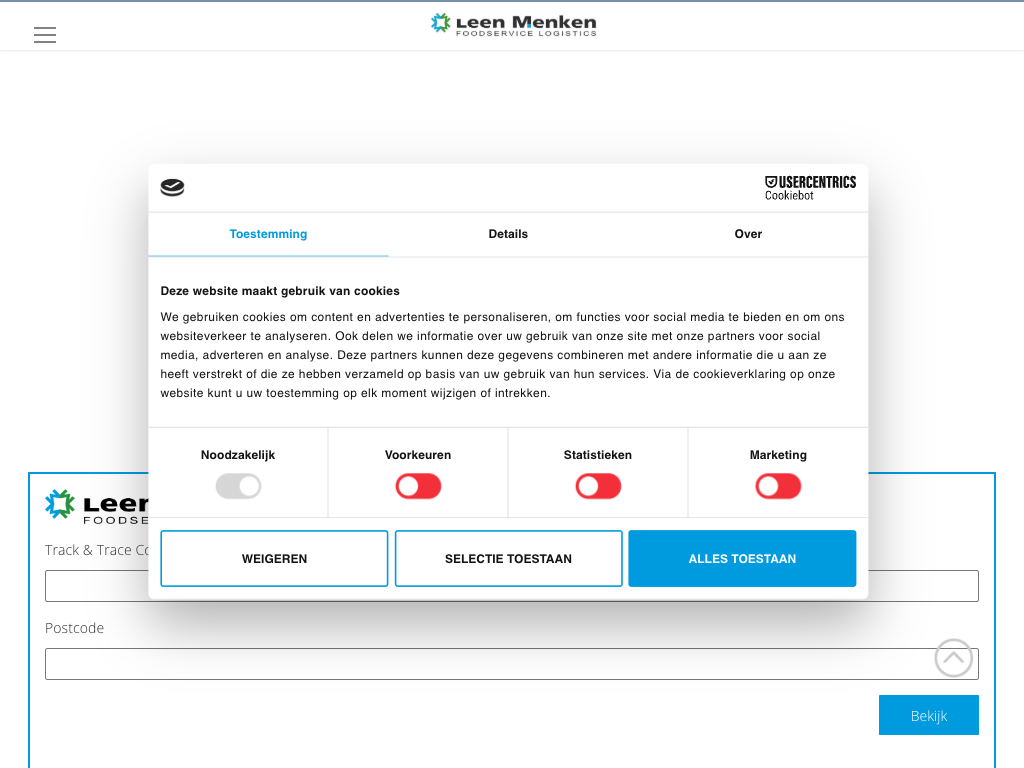This screenshot has height=768, width=1024.
Task: Enable the Voorkeuren cookie toggle
Action: pos(418,487)
